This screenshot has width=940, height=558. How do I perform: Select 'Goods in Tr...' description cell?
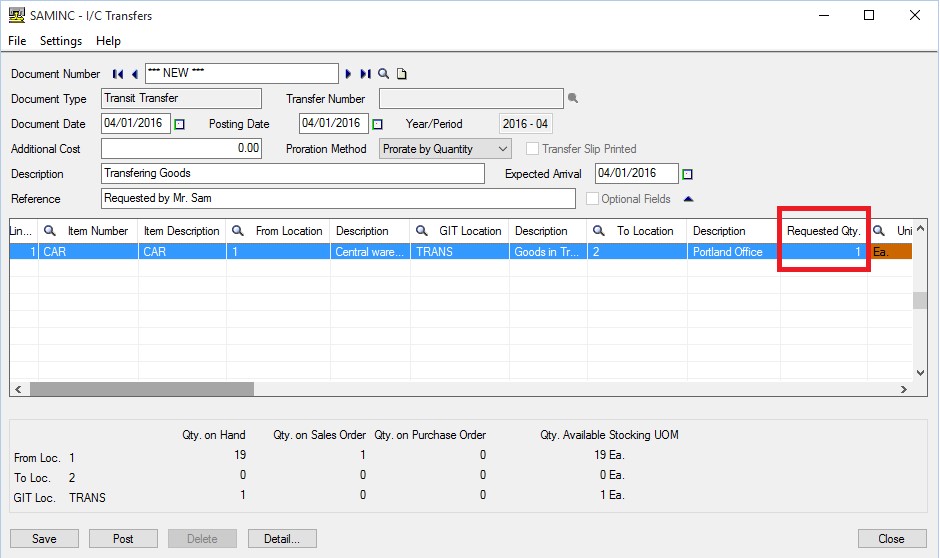(x=548, y=252)
